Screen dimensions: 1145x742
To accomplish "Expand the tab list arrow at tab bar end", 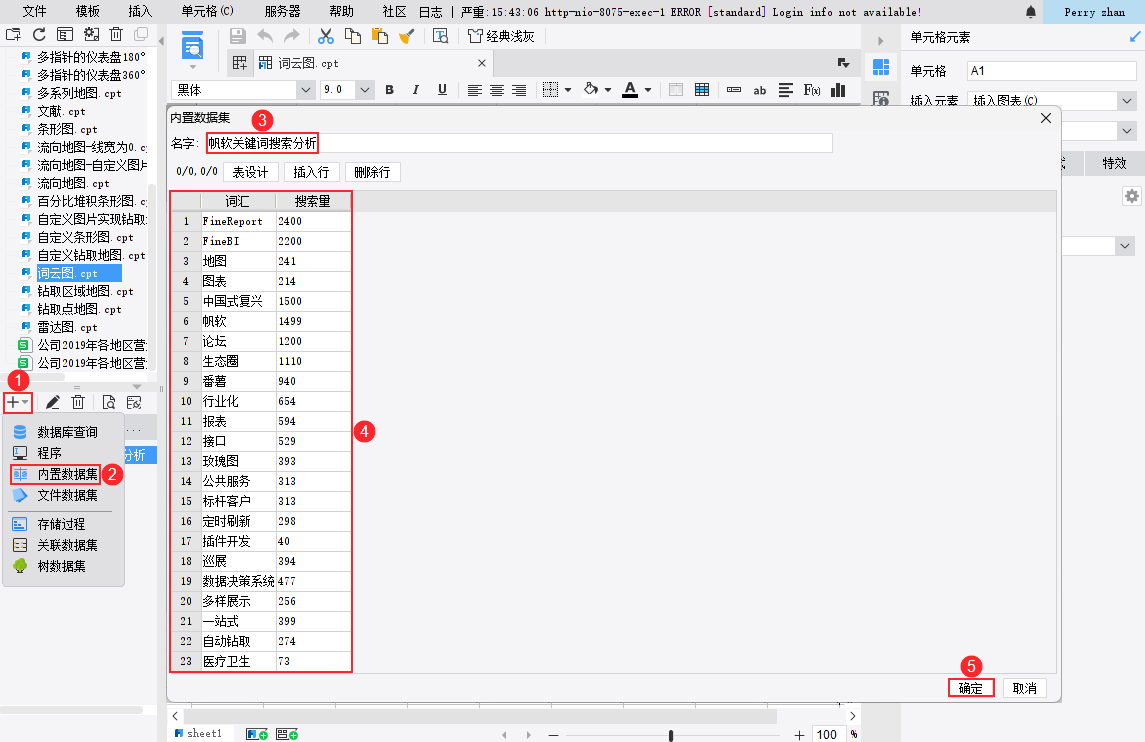I will 843,64.
